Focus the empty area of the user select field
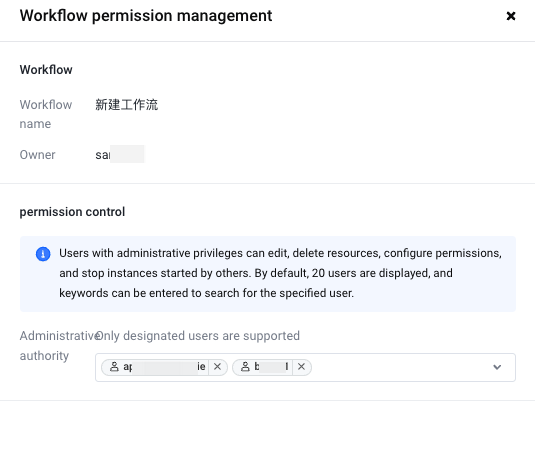This screenshot has width=535, height=468. (x=399, y=367)
